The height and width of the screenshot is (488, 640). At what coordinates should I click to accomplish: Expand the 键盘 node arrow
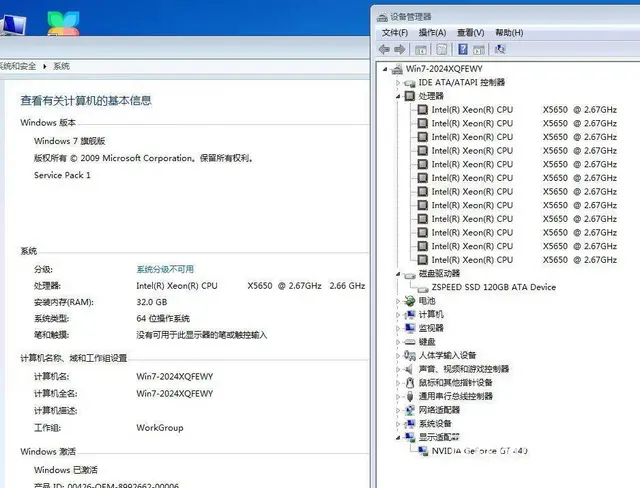click(398, 342)
